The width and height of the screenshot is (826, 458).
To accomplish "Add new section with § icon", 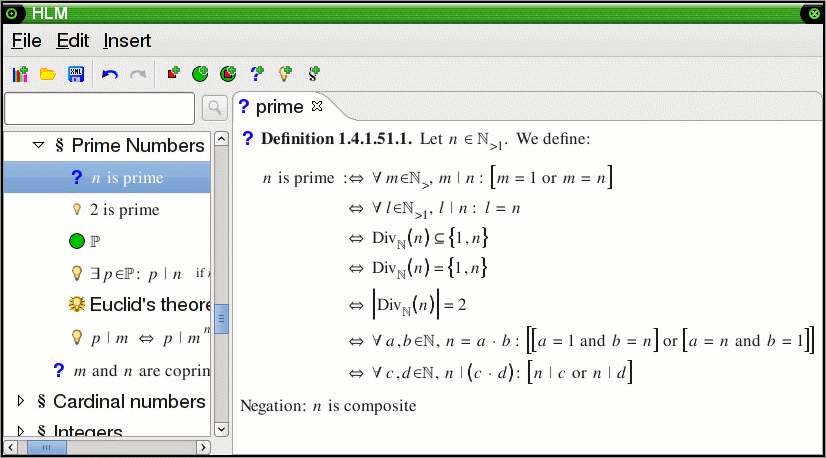I will click(313, 73).
